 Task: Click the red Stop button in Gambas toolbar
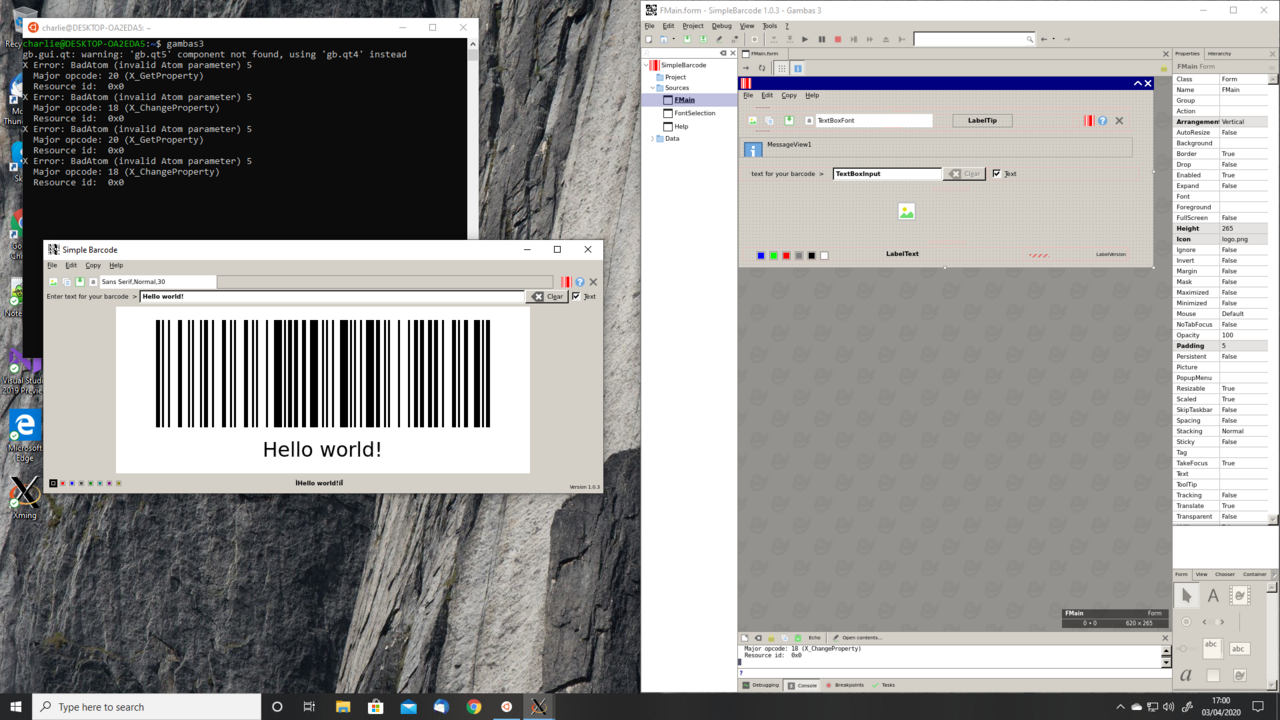pyautogui.click(x=837, y=40)
